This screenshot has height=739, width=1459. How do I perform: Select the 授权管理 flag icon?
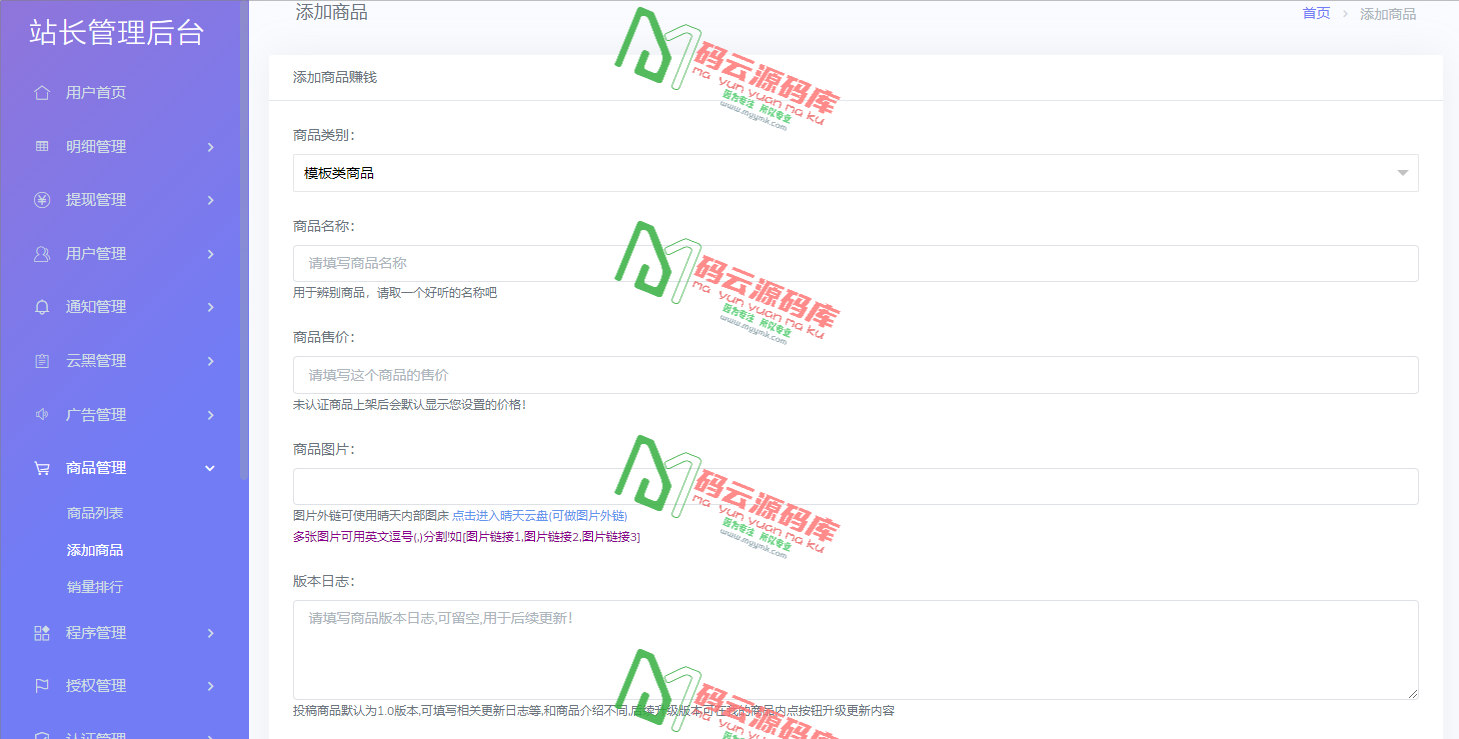[x=41, y=685]
